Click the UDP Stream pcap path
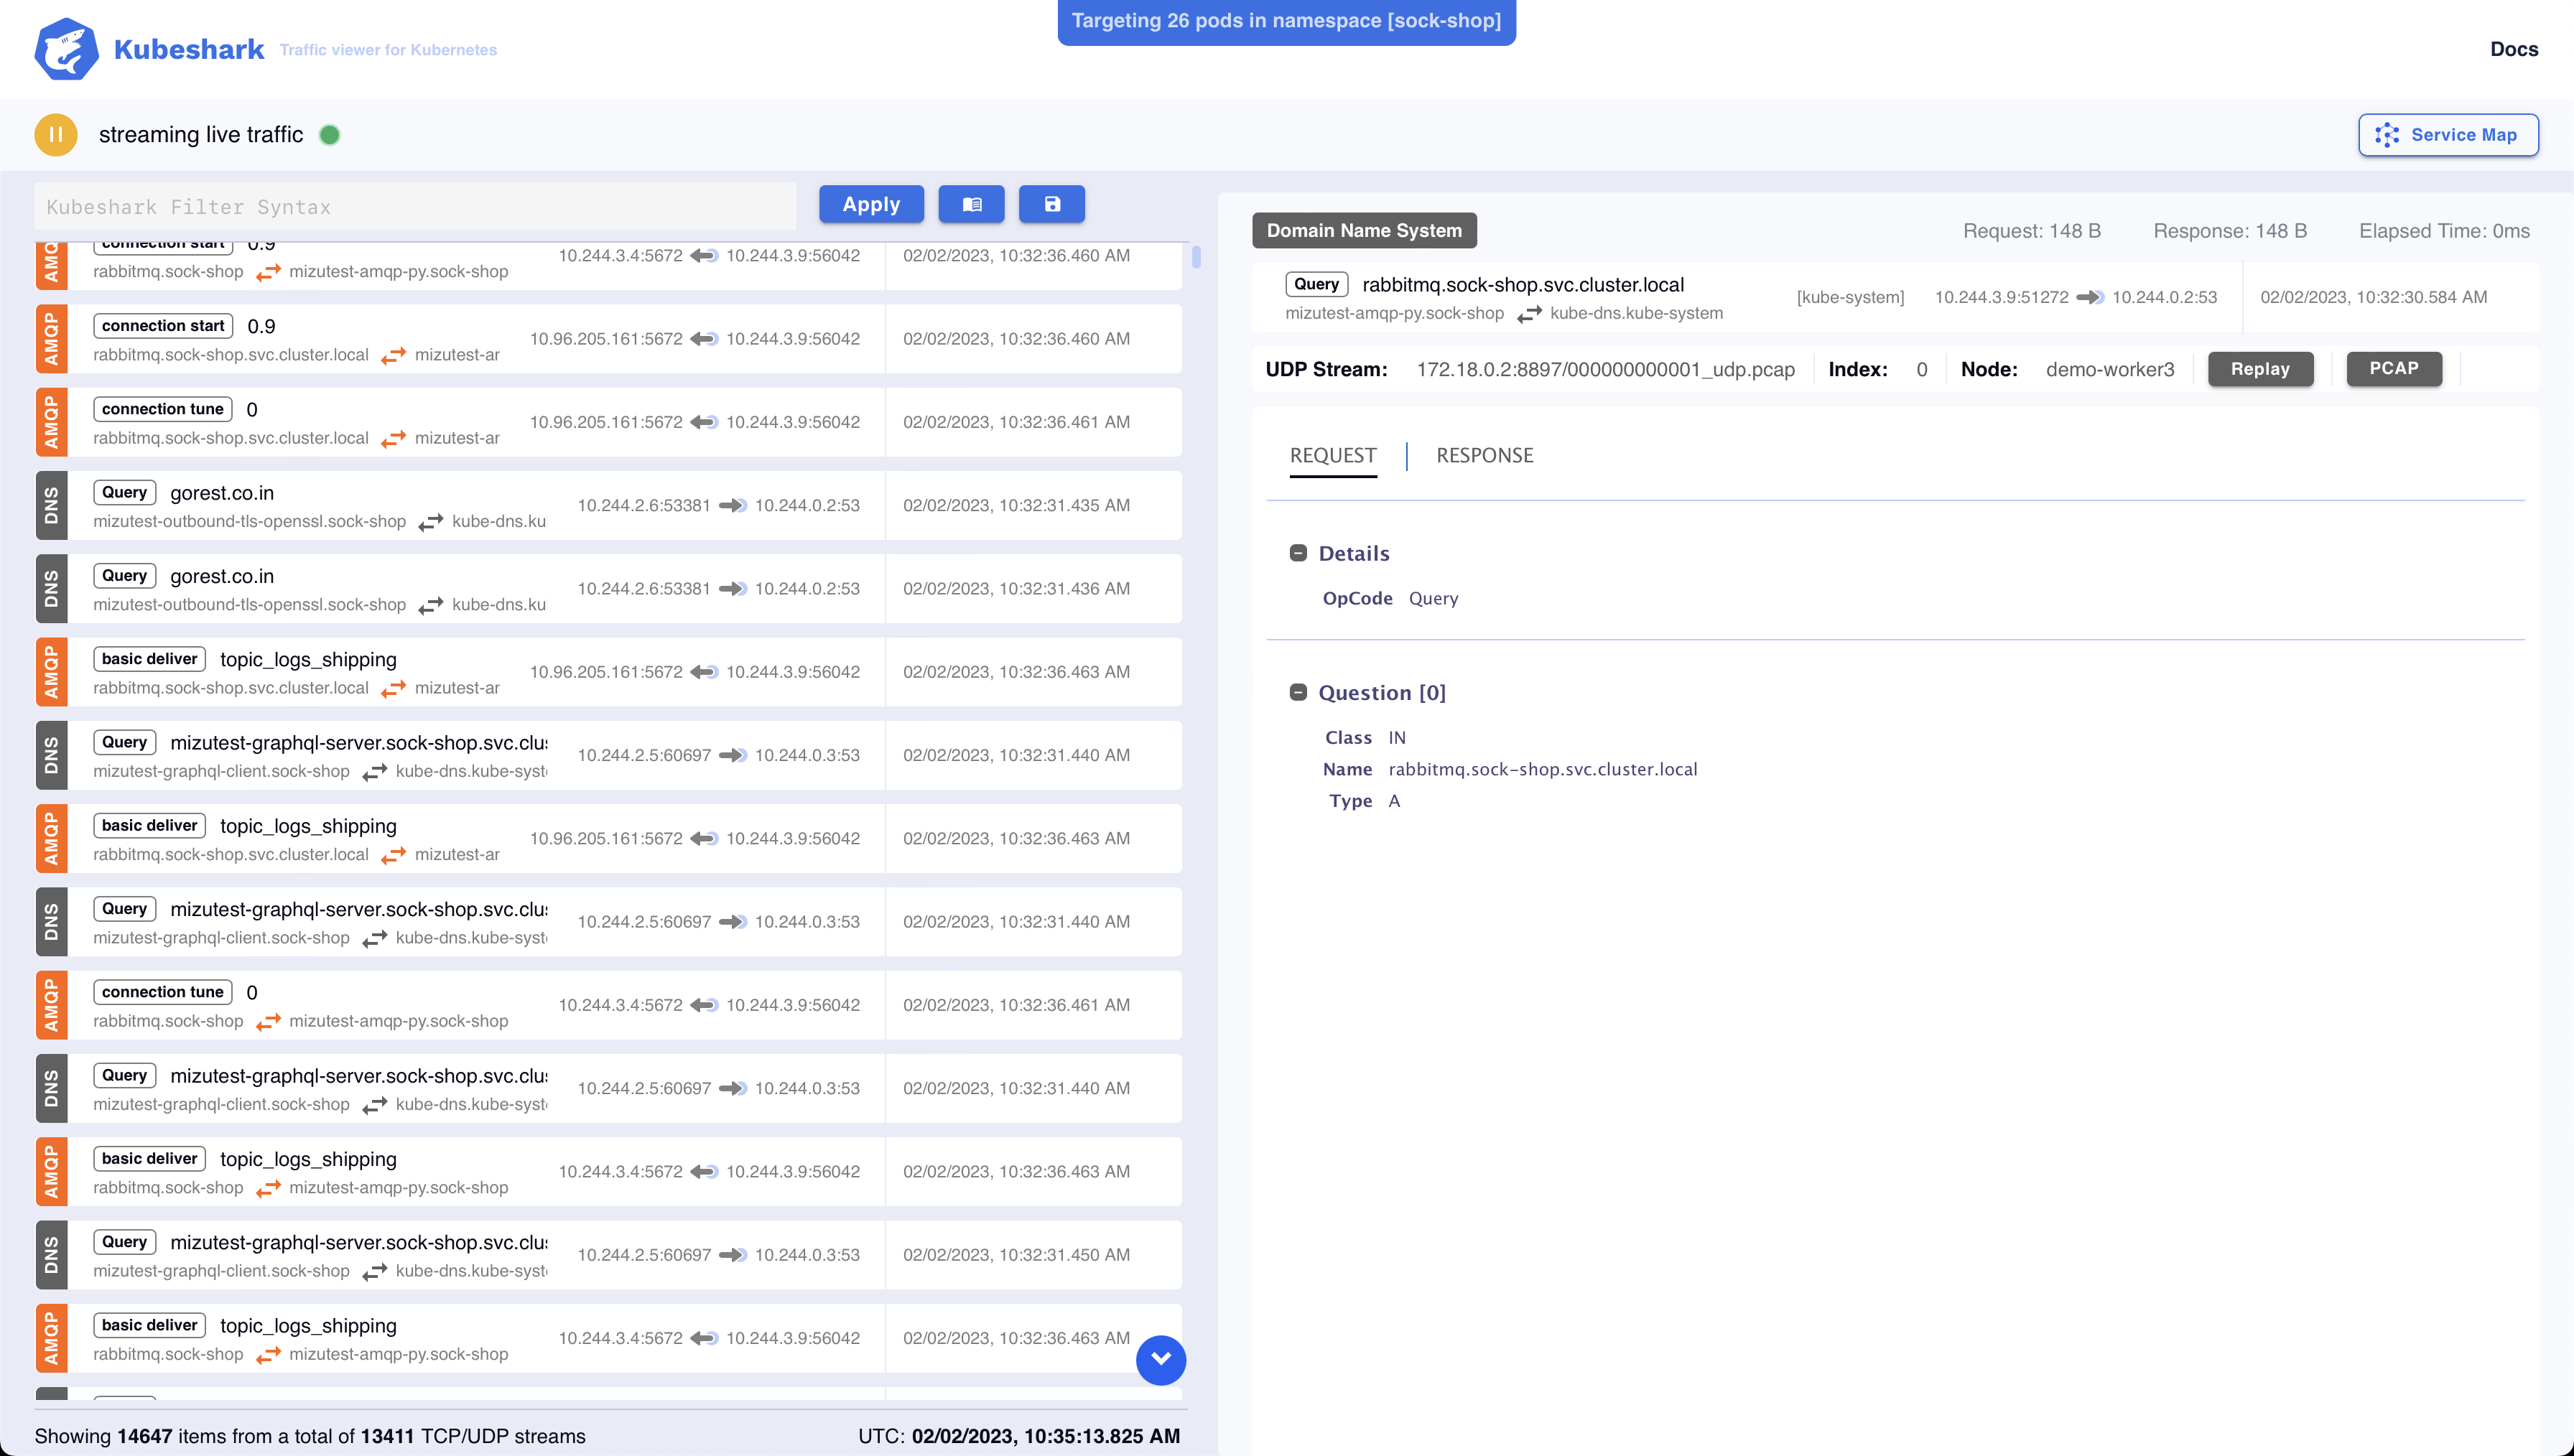 (1605, 370)
